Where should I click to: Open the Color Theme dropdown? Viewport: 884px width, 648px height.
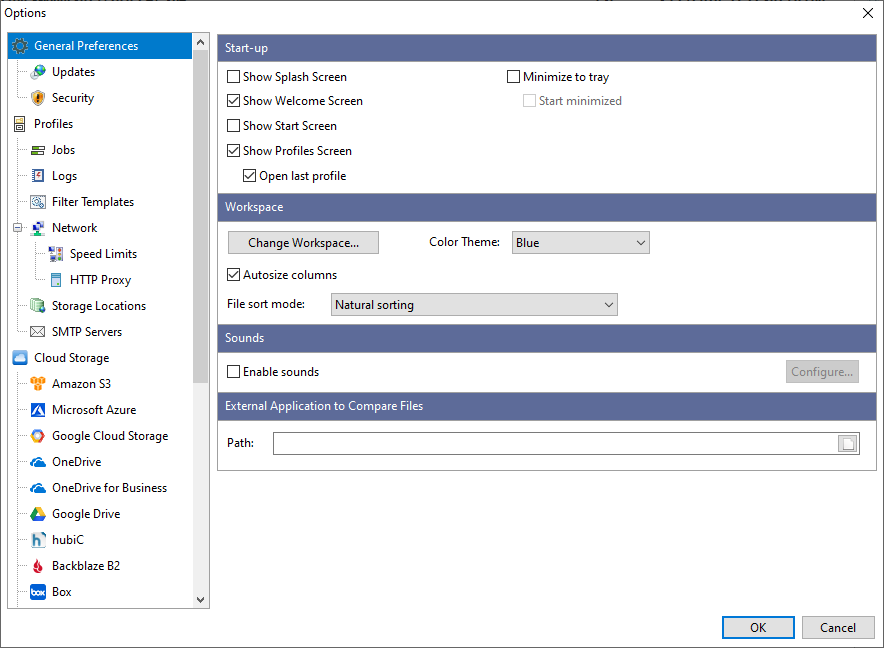[581, 243]
